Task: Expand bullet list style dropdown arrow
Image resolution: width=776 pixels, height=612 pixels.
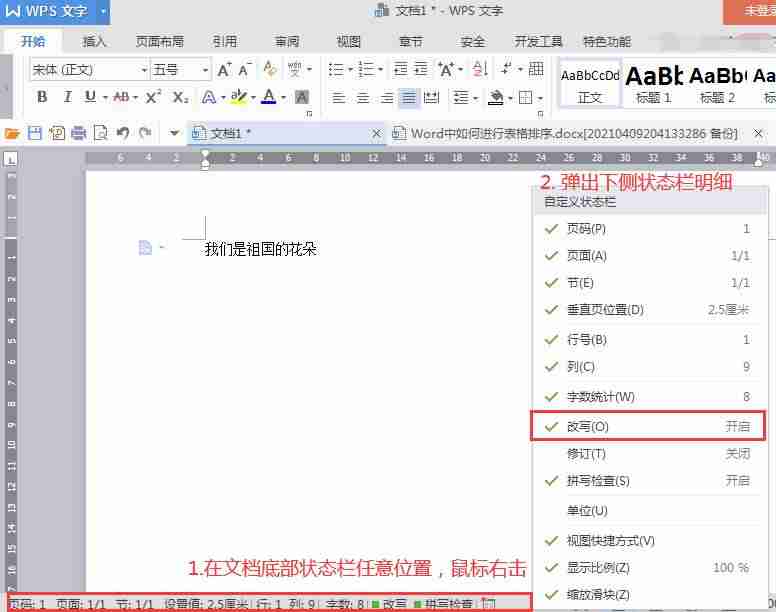Action: [x=349, y=70]
